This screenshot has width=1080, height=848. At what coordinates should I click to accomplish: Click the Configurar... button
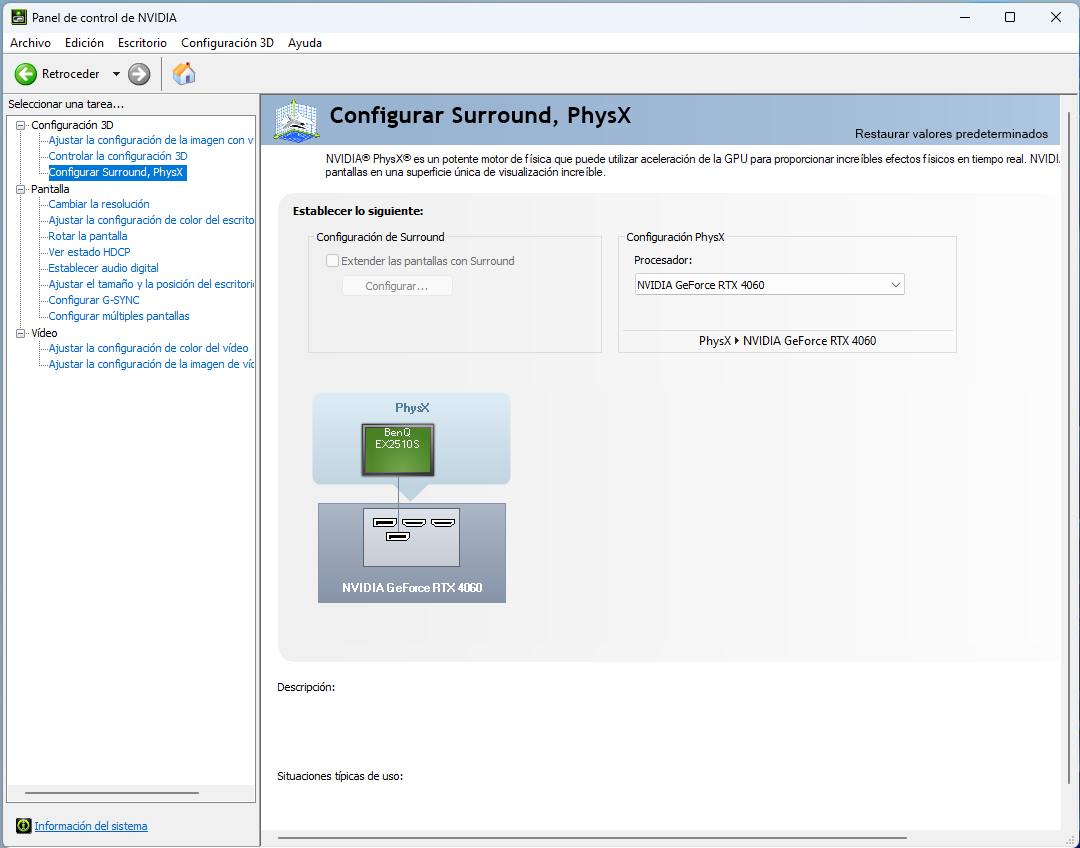click(397, 286)
